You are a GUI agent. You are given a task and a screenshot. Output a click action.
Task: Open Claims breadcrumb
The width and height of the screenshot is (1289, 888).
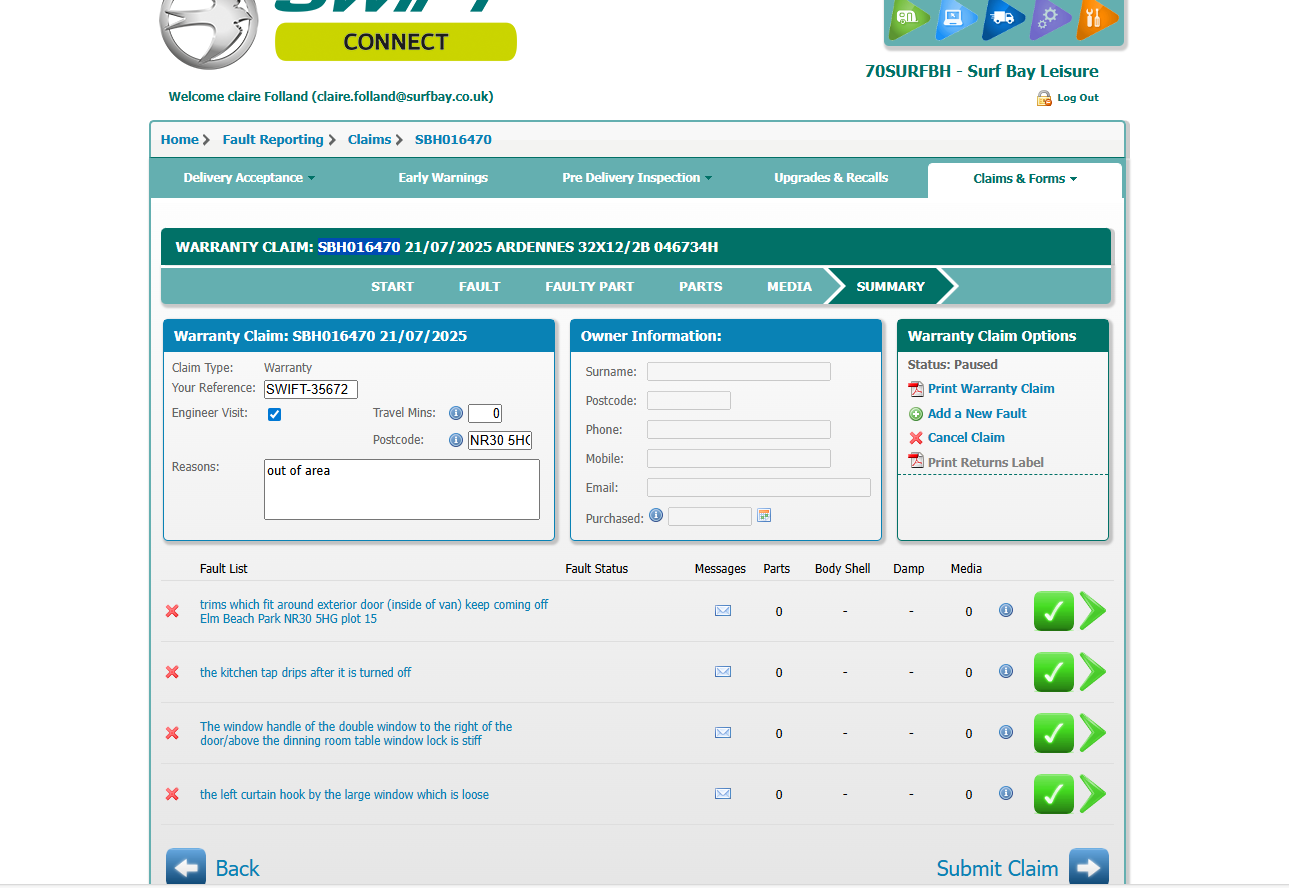[x=369, y=140]
